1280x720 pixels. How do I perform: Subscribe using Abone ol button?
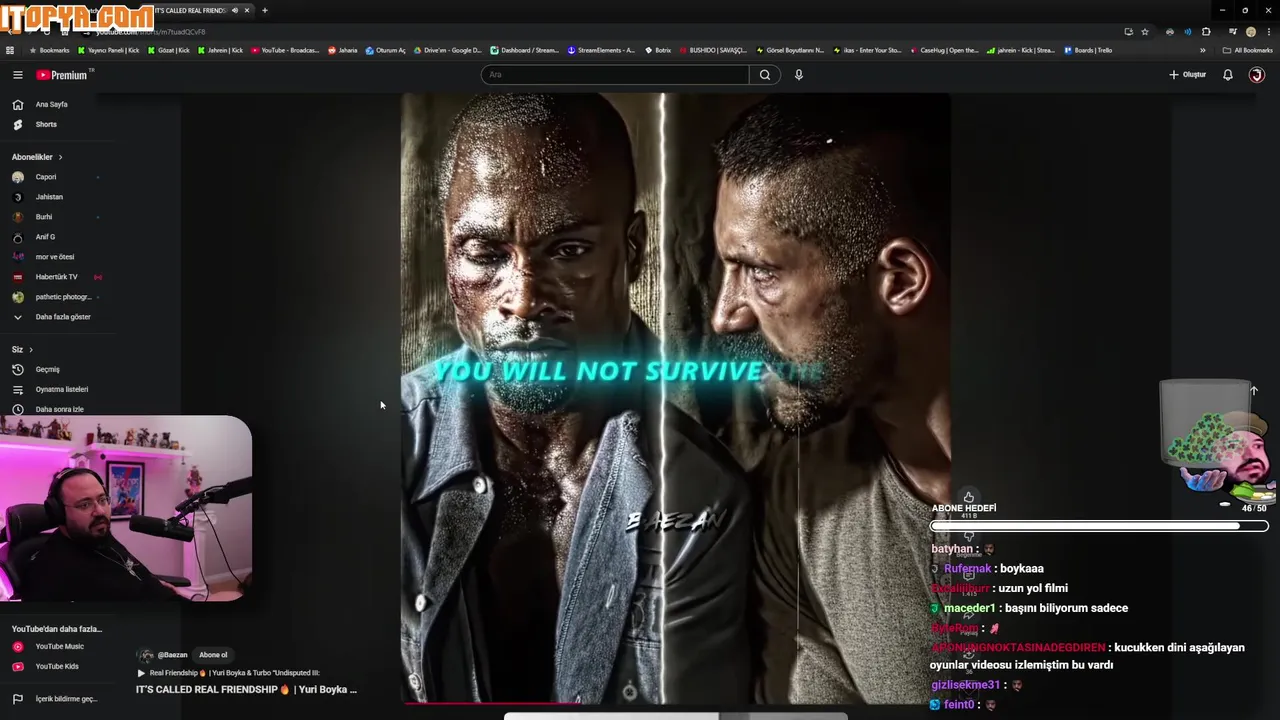pyautogui.click(x=213, y=655)
